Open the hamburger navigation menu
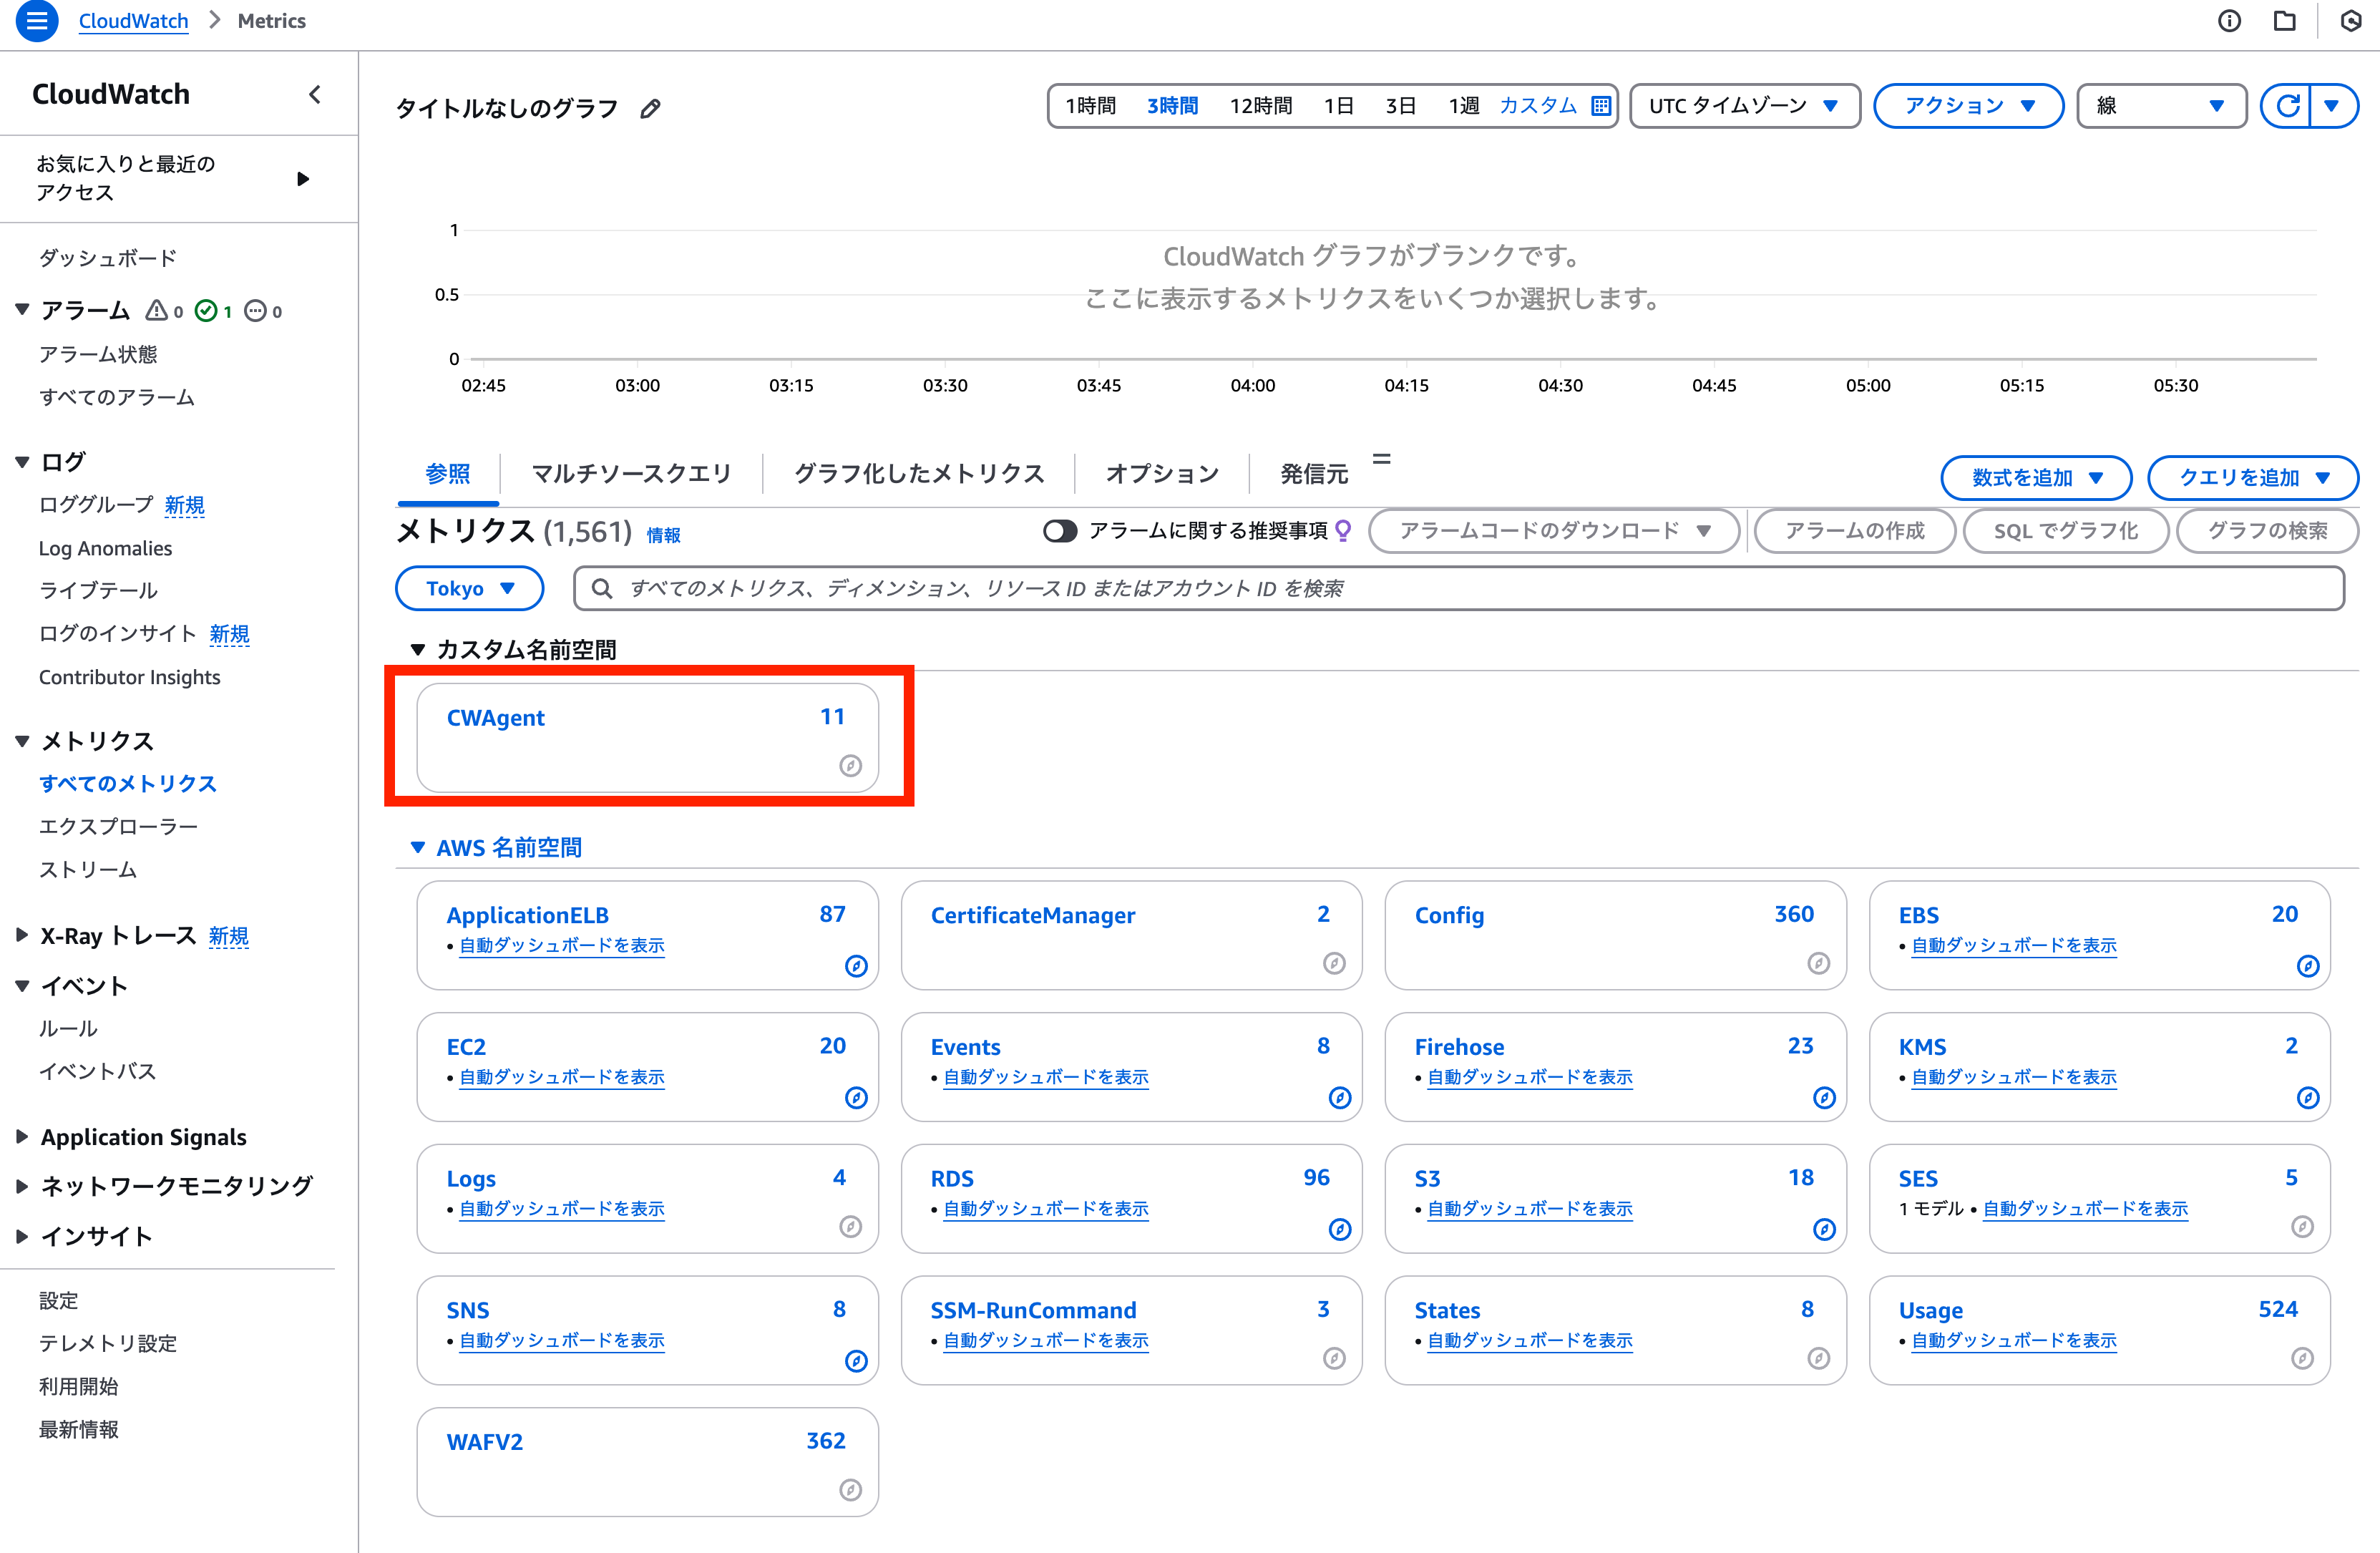2380x1553 pixels. [37, 21]
